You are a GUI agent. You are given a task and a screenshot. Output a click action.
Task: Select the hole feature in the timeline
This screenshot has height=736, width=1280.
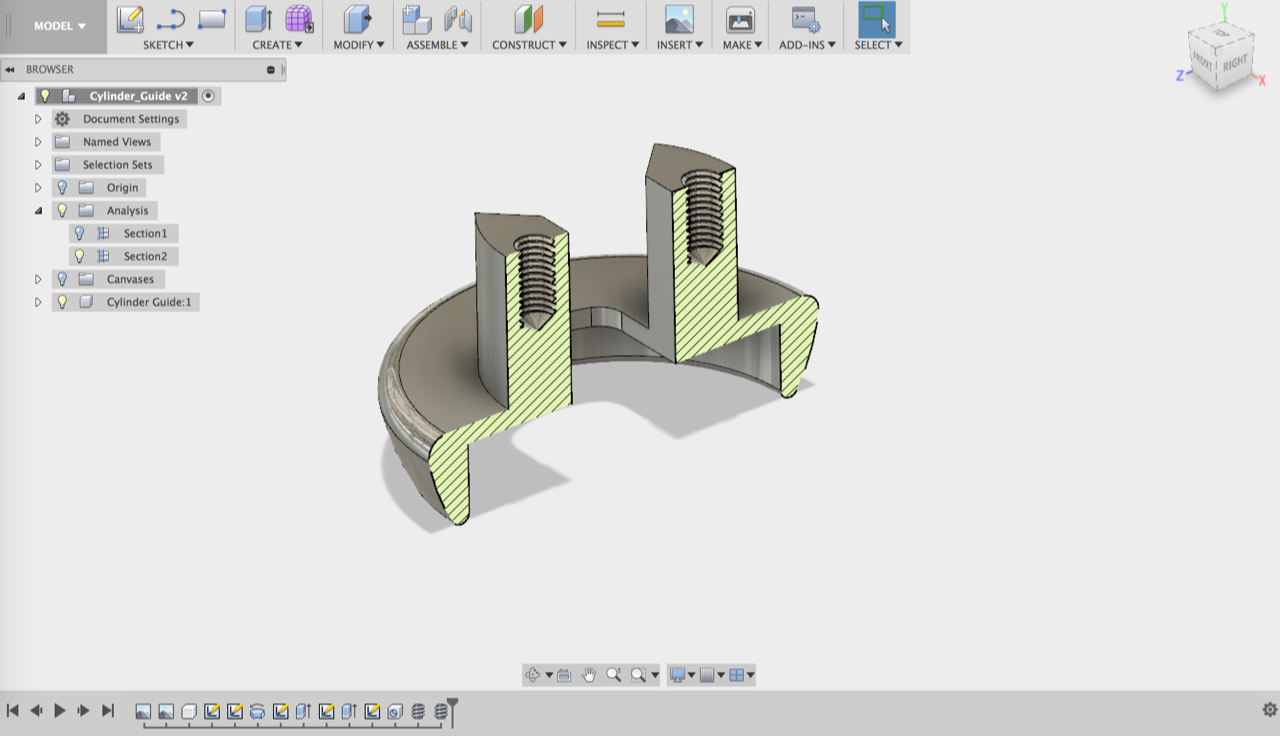pos(395,712)
